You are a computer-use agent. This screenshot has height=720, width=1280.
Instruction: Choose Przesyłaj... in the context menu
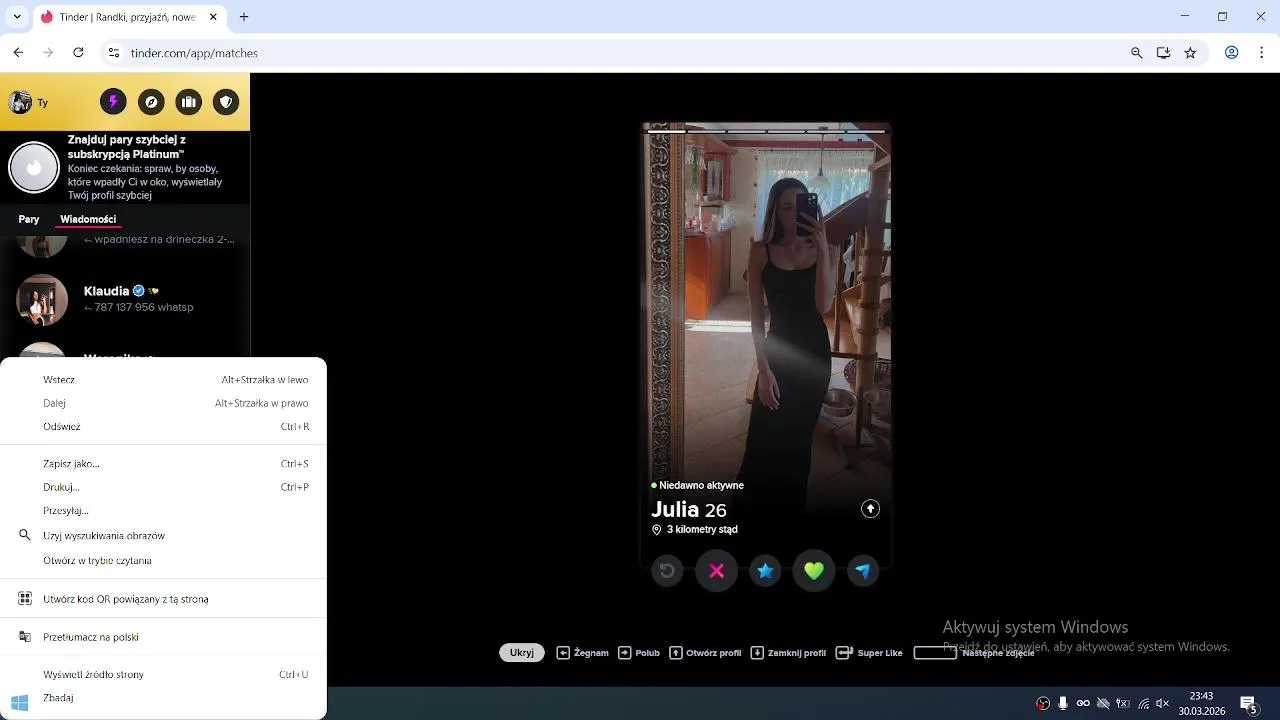click(164, 510)
